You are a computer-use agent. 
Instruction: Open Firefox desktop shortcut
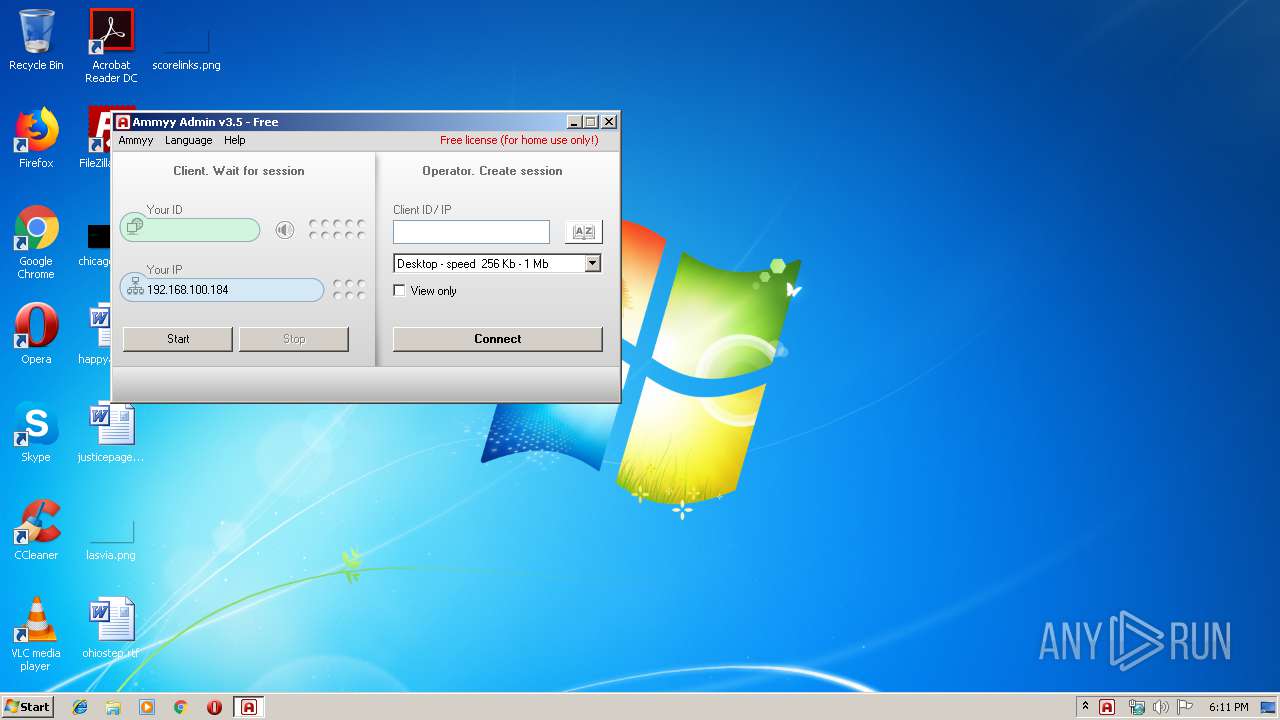(36, 138)
